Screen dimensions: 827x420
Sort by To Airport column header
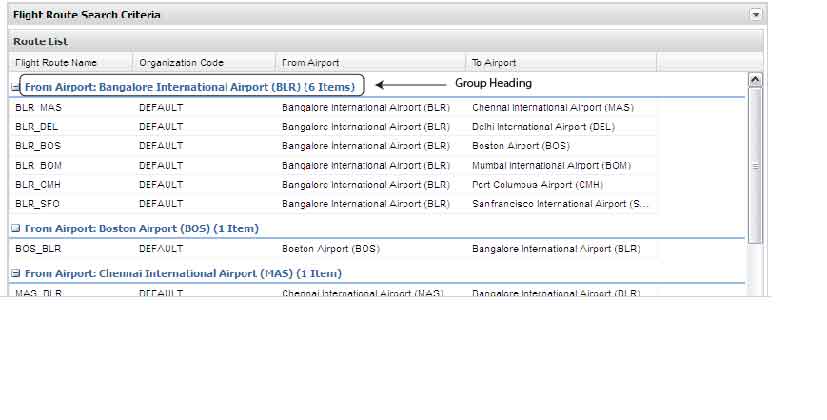point(561,62)
